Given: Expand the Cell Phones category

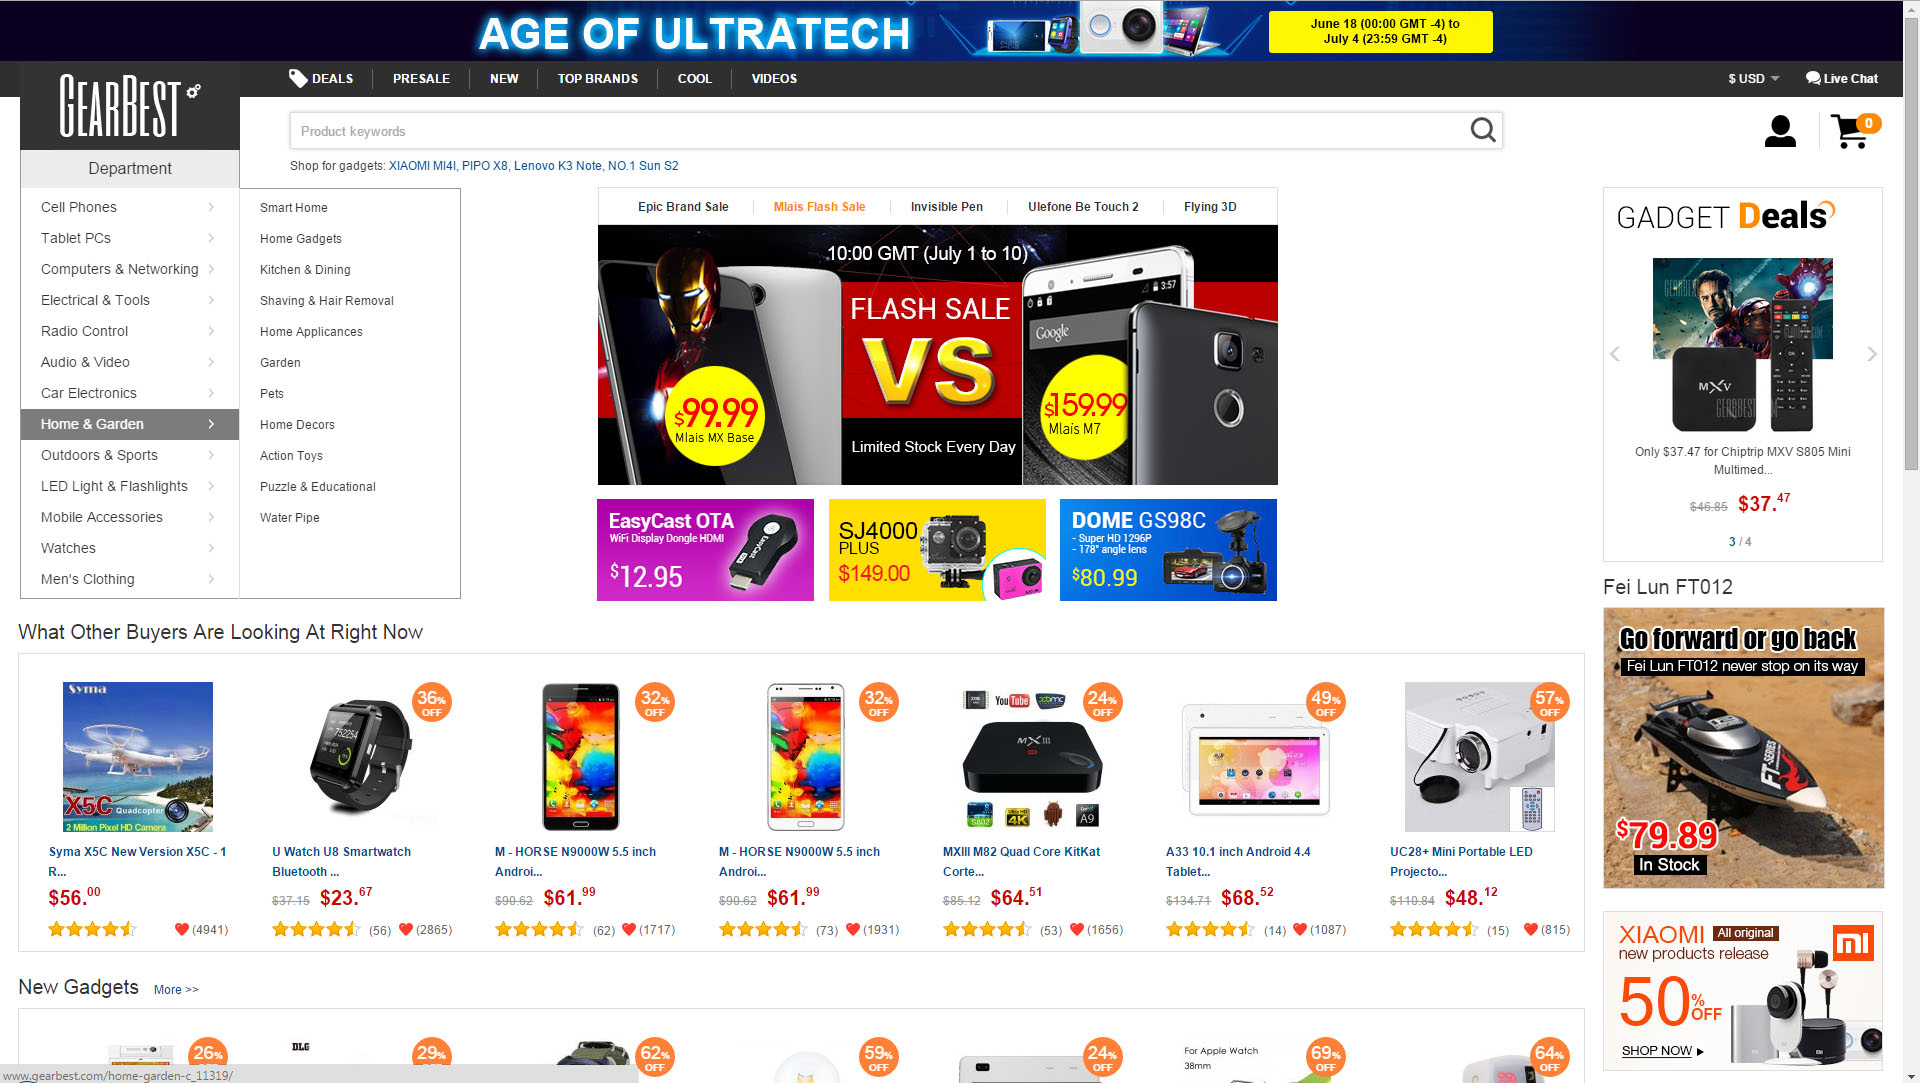Looking at the screenshot, I should coord(129,207).
